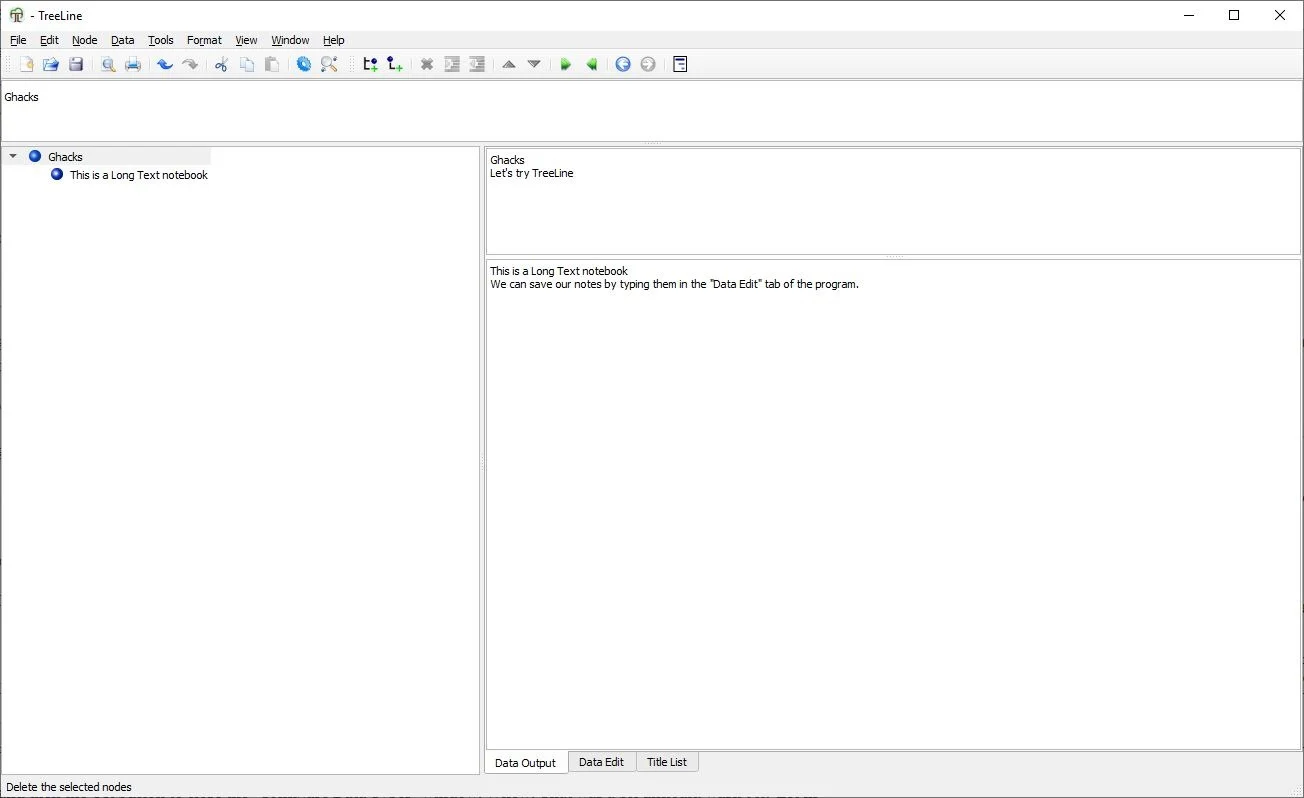This screenshot has height=798, width=1304.
Task: Go to previous selection with blue back icon
Action: (x=623, y=64)
